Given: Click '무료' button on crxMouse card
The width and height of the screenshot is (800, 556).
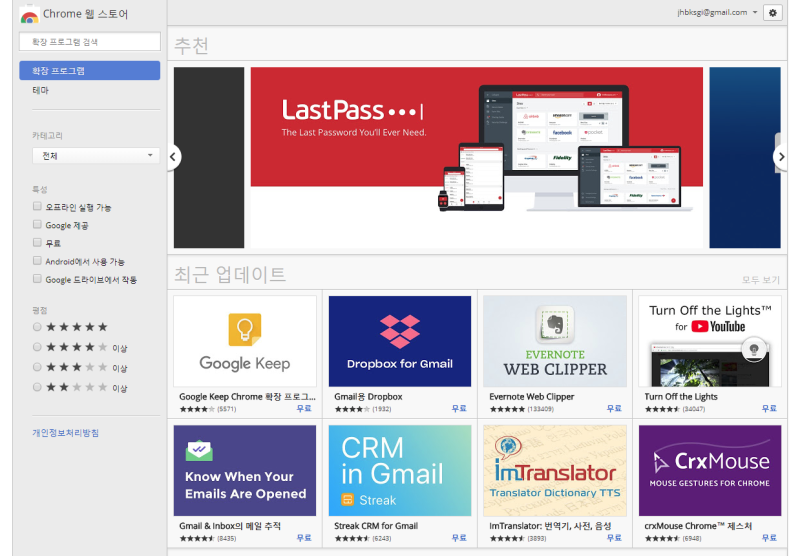Looking at the screenshot, I should pos(769,538).
